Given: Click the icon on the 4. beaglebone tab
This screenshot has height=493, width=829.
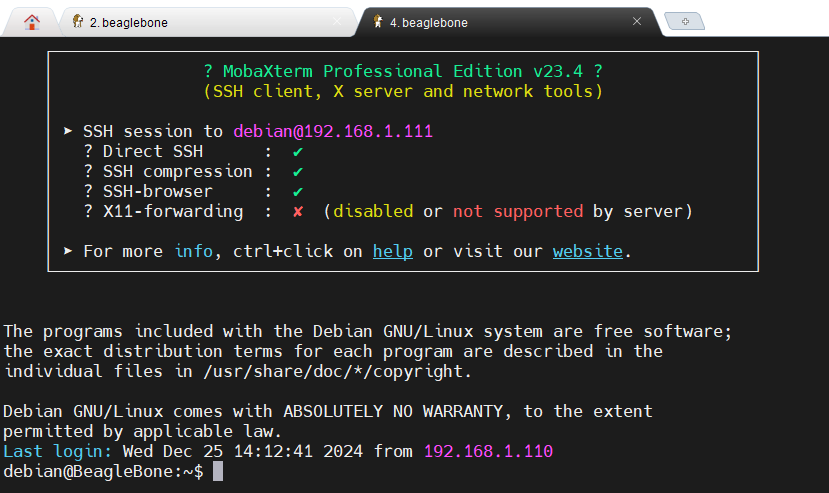Looking at the screenshot, I should click(x=378, y=22).
